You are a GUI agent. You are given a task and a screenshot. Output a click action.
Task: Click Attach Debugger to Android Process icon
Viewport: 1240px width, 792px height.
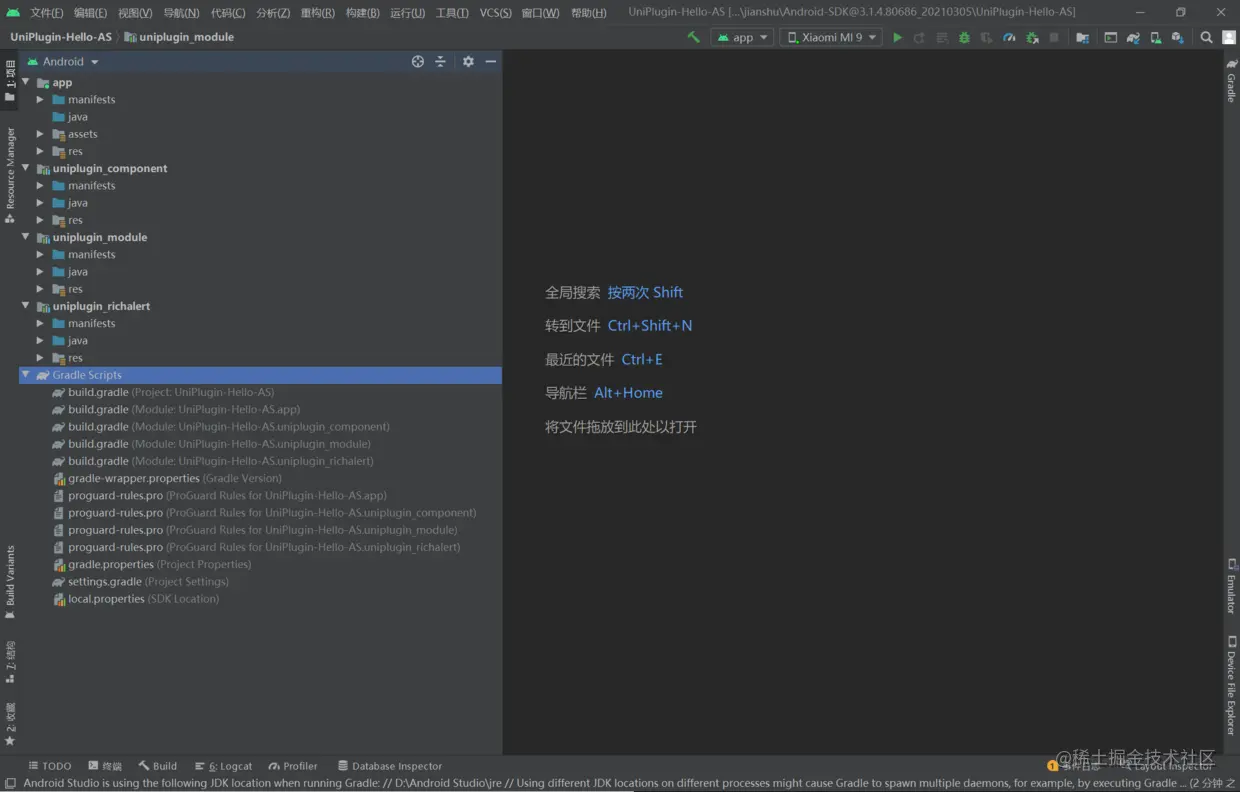[x=1031, y=37]
